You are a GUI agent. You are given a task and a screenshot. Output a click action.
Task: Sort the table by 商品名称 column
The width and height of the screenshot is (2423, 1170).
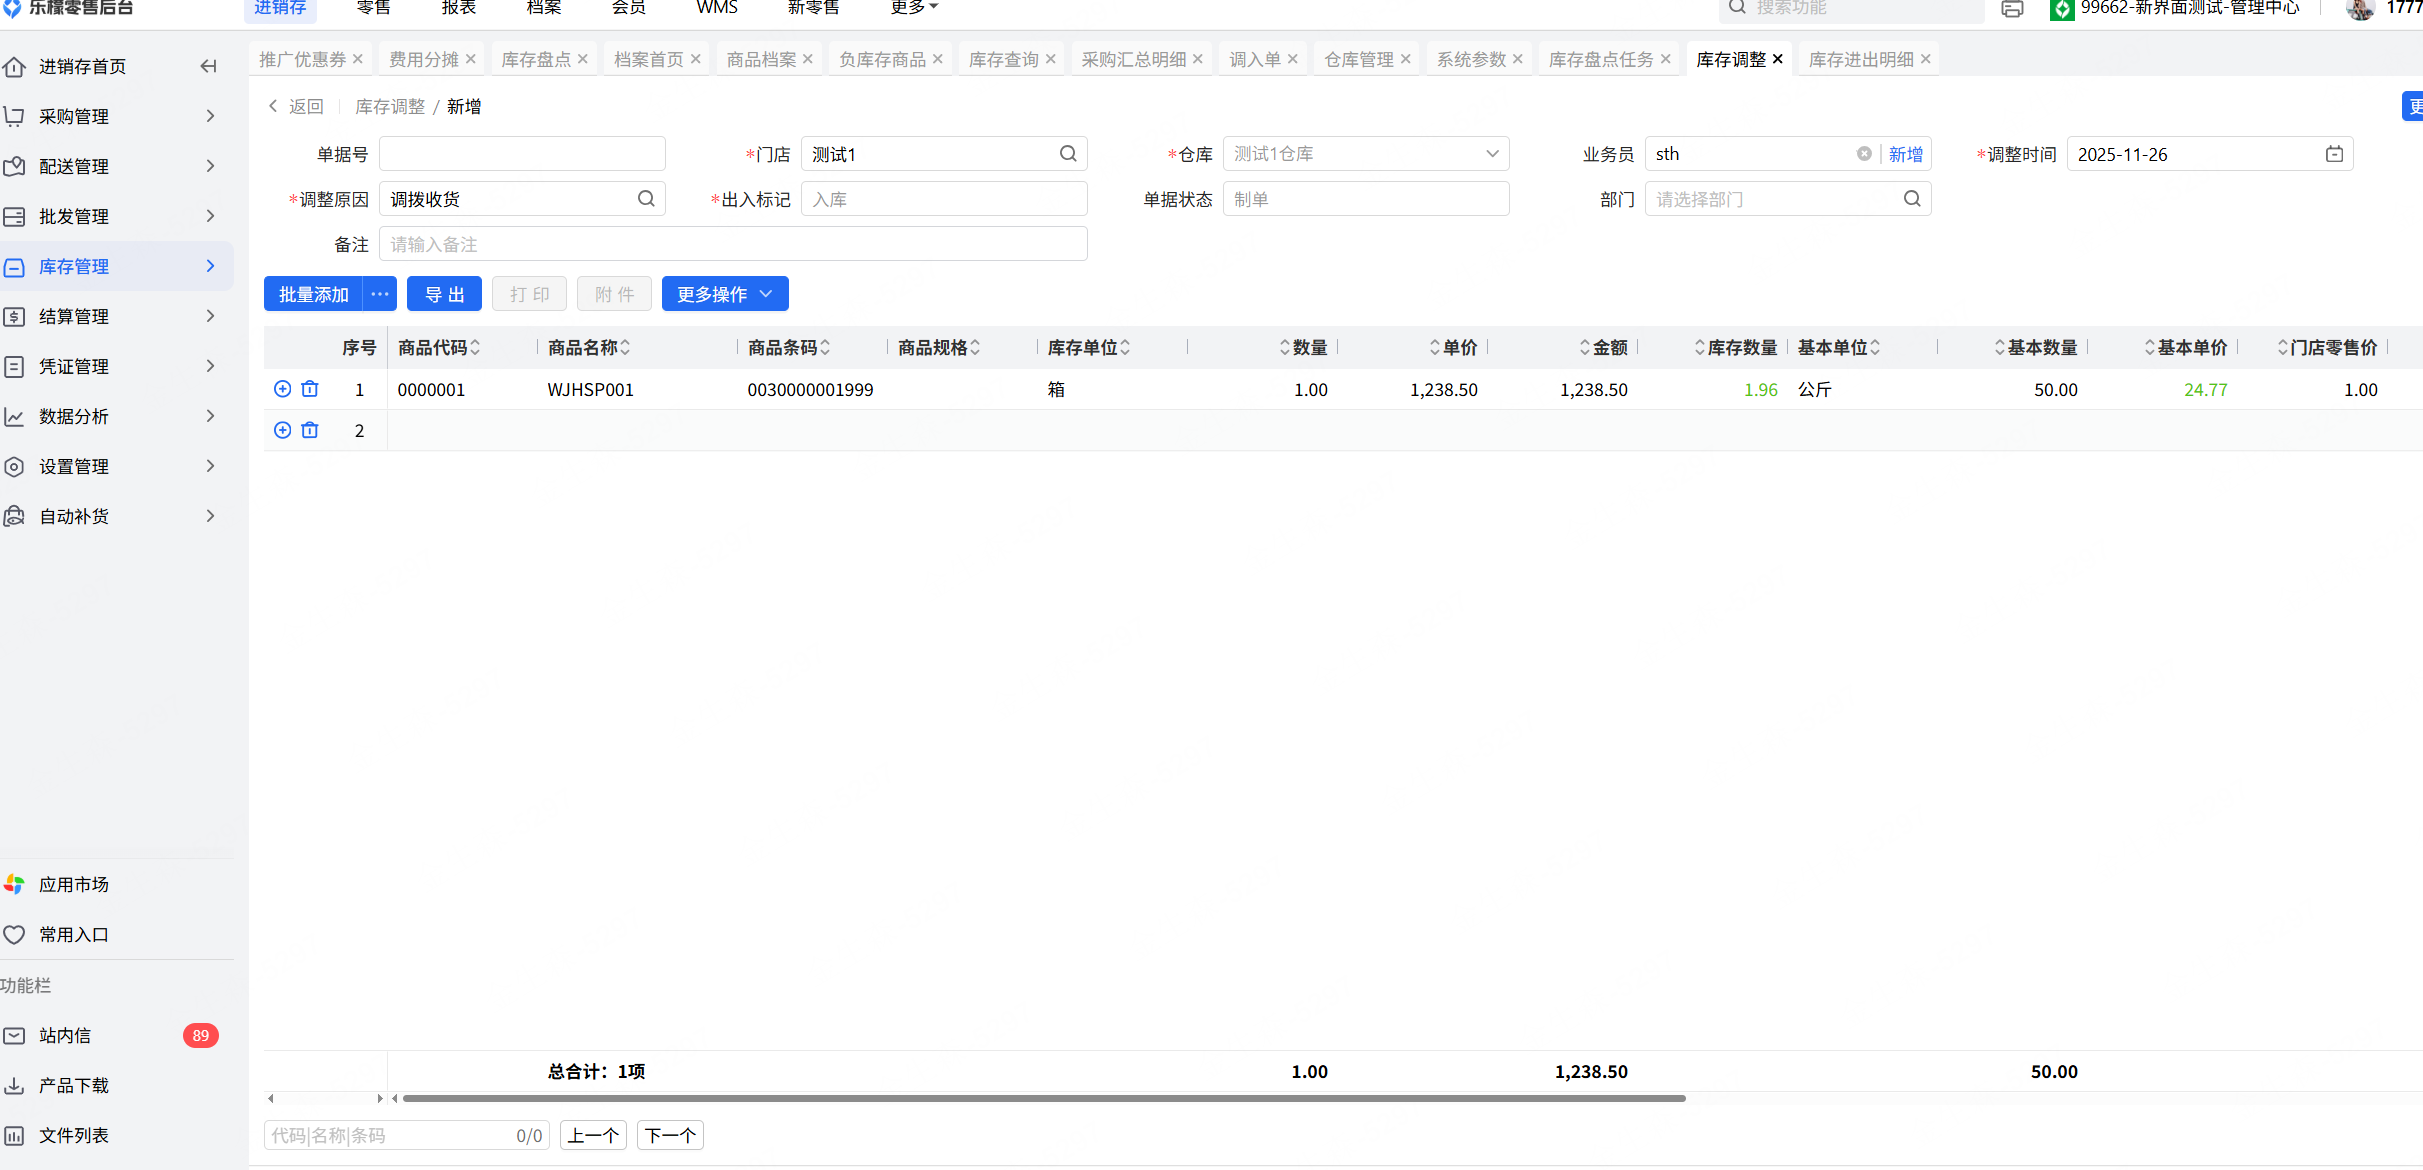click(625, 348)
